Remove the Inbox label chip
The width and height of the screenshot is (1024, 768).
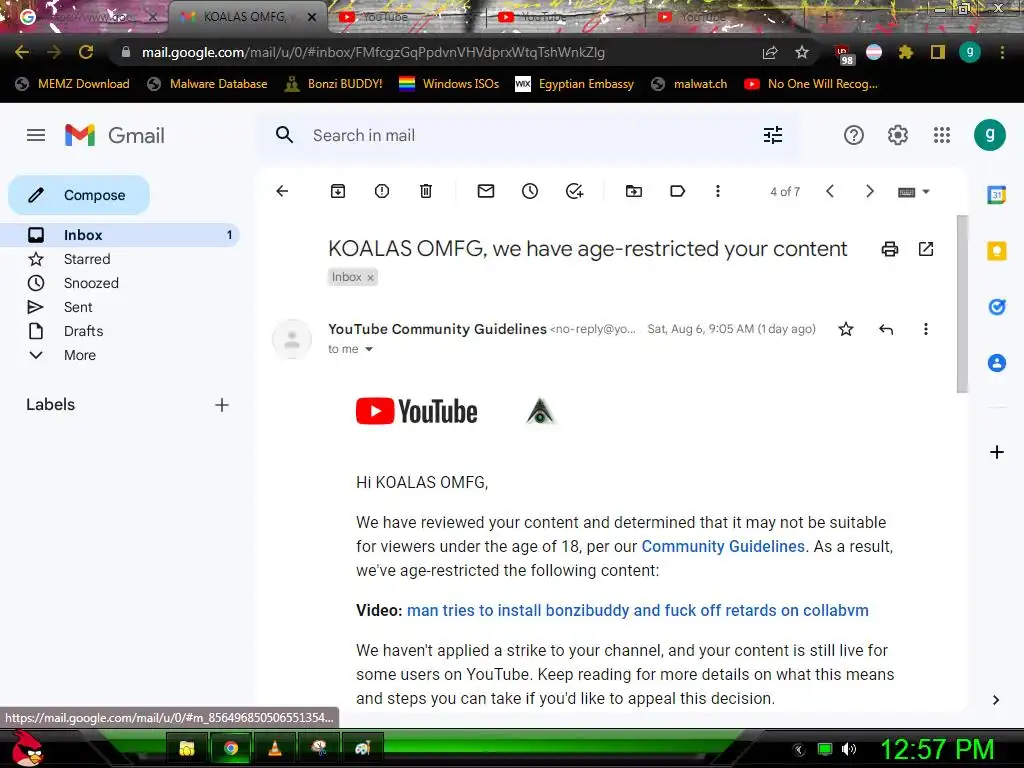click(370, 278)
